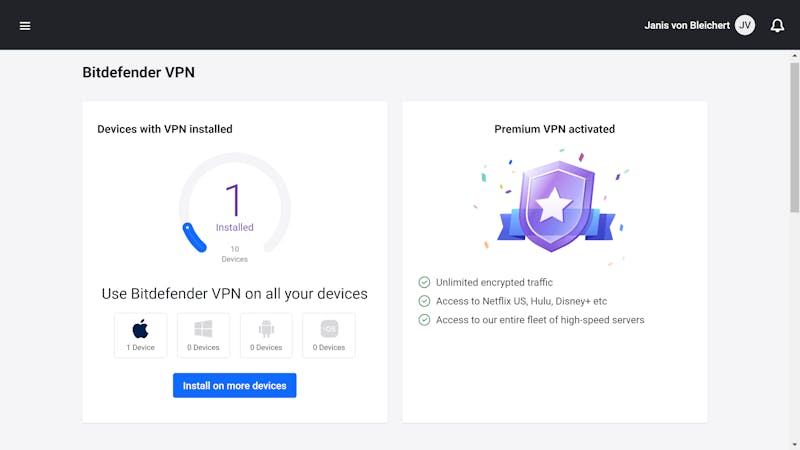Open the notifications bell
Viewport: 800px width, 450px height.
(777, 26)
